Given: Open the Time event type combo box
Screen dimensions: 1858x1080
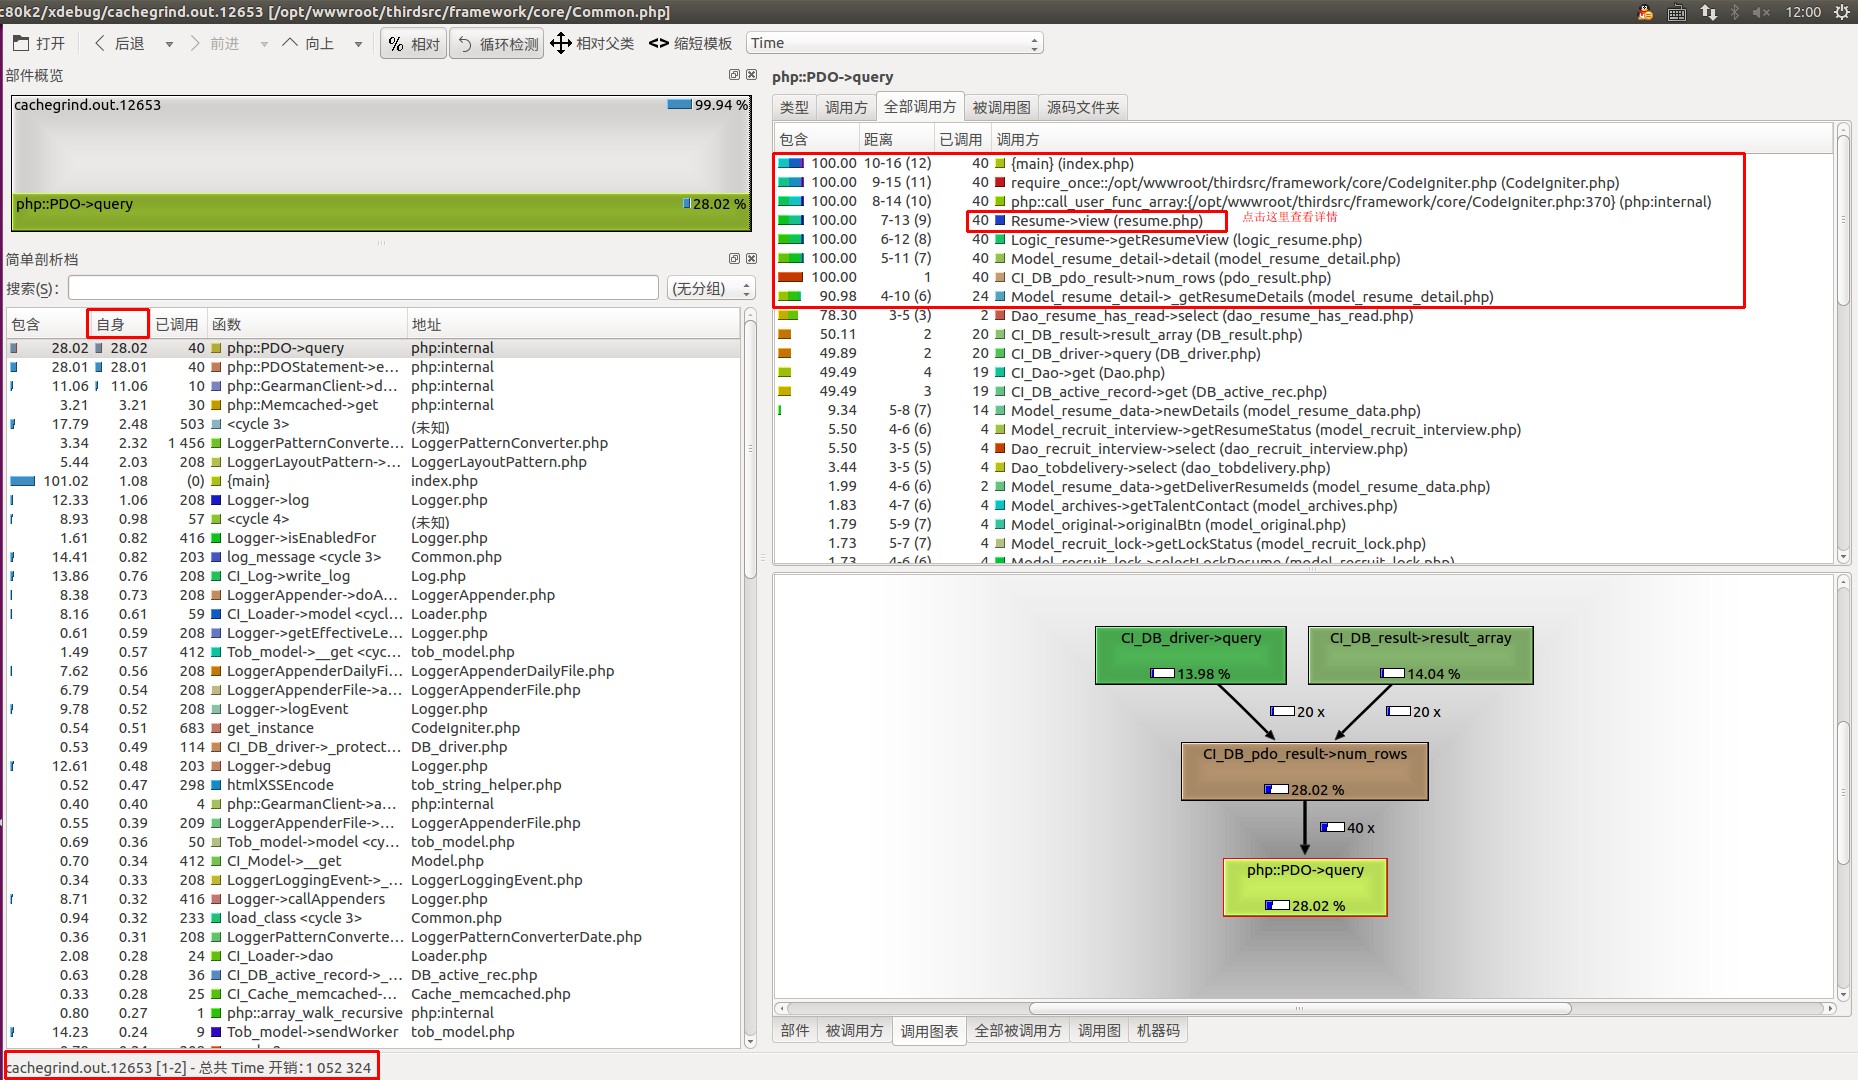Looking at the screenshot, I should 895,43.
